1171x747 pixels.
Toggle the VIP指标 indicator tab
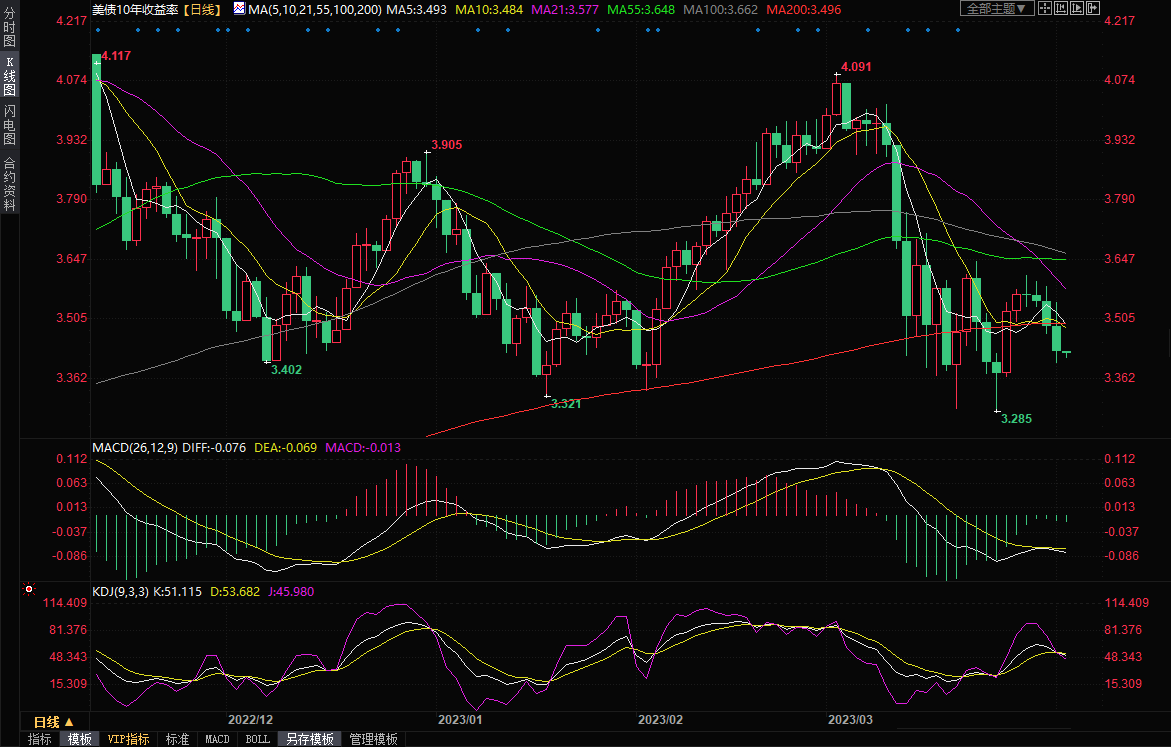(128, 739)
